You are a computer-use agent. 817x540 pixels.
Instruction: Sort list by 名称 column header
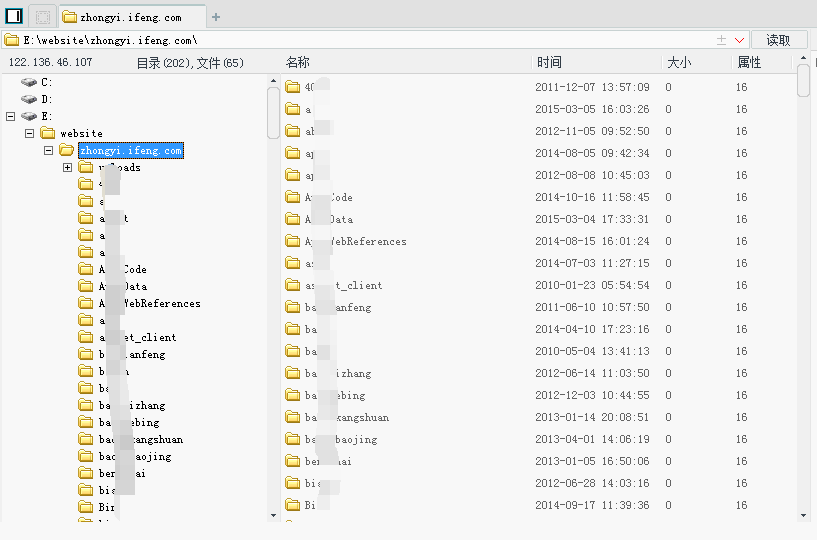pyautogui.click(x=298, y=63)
